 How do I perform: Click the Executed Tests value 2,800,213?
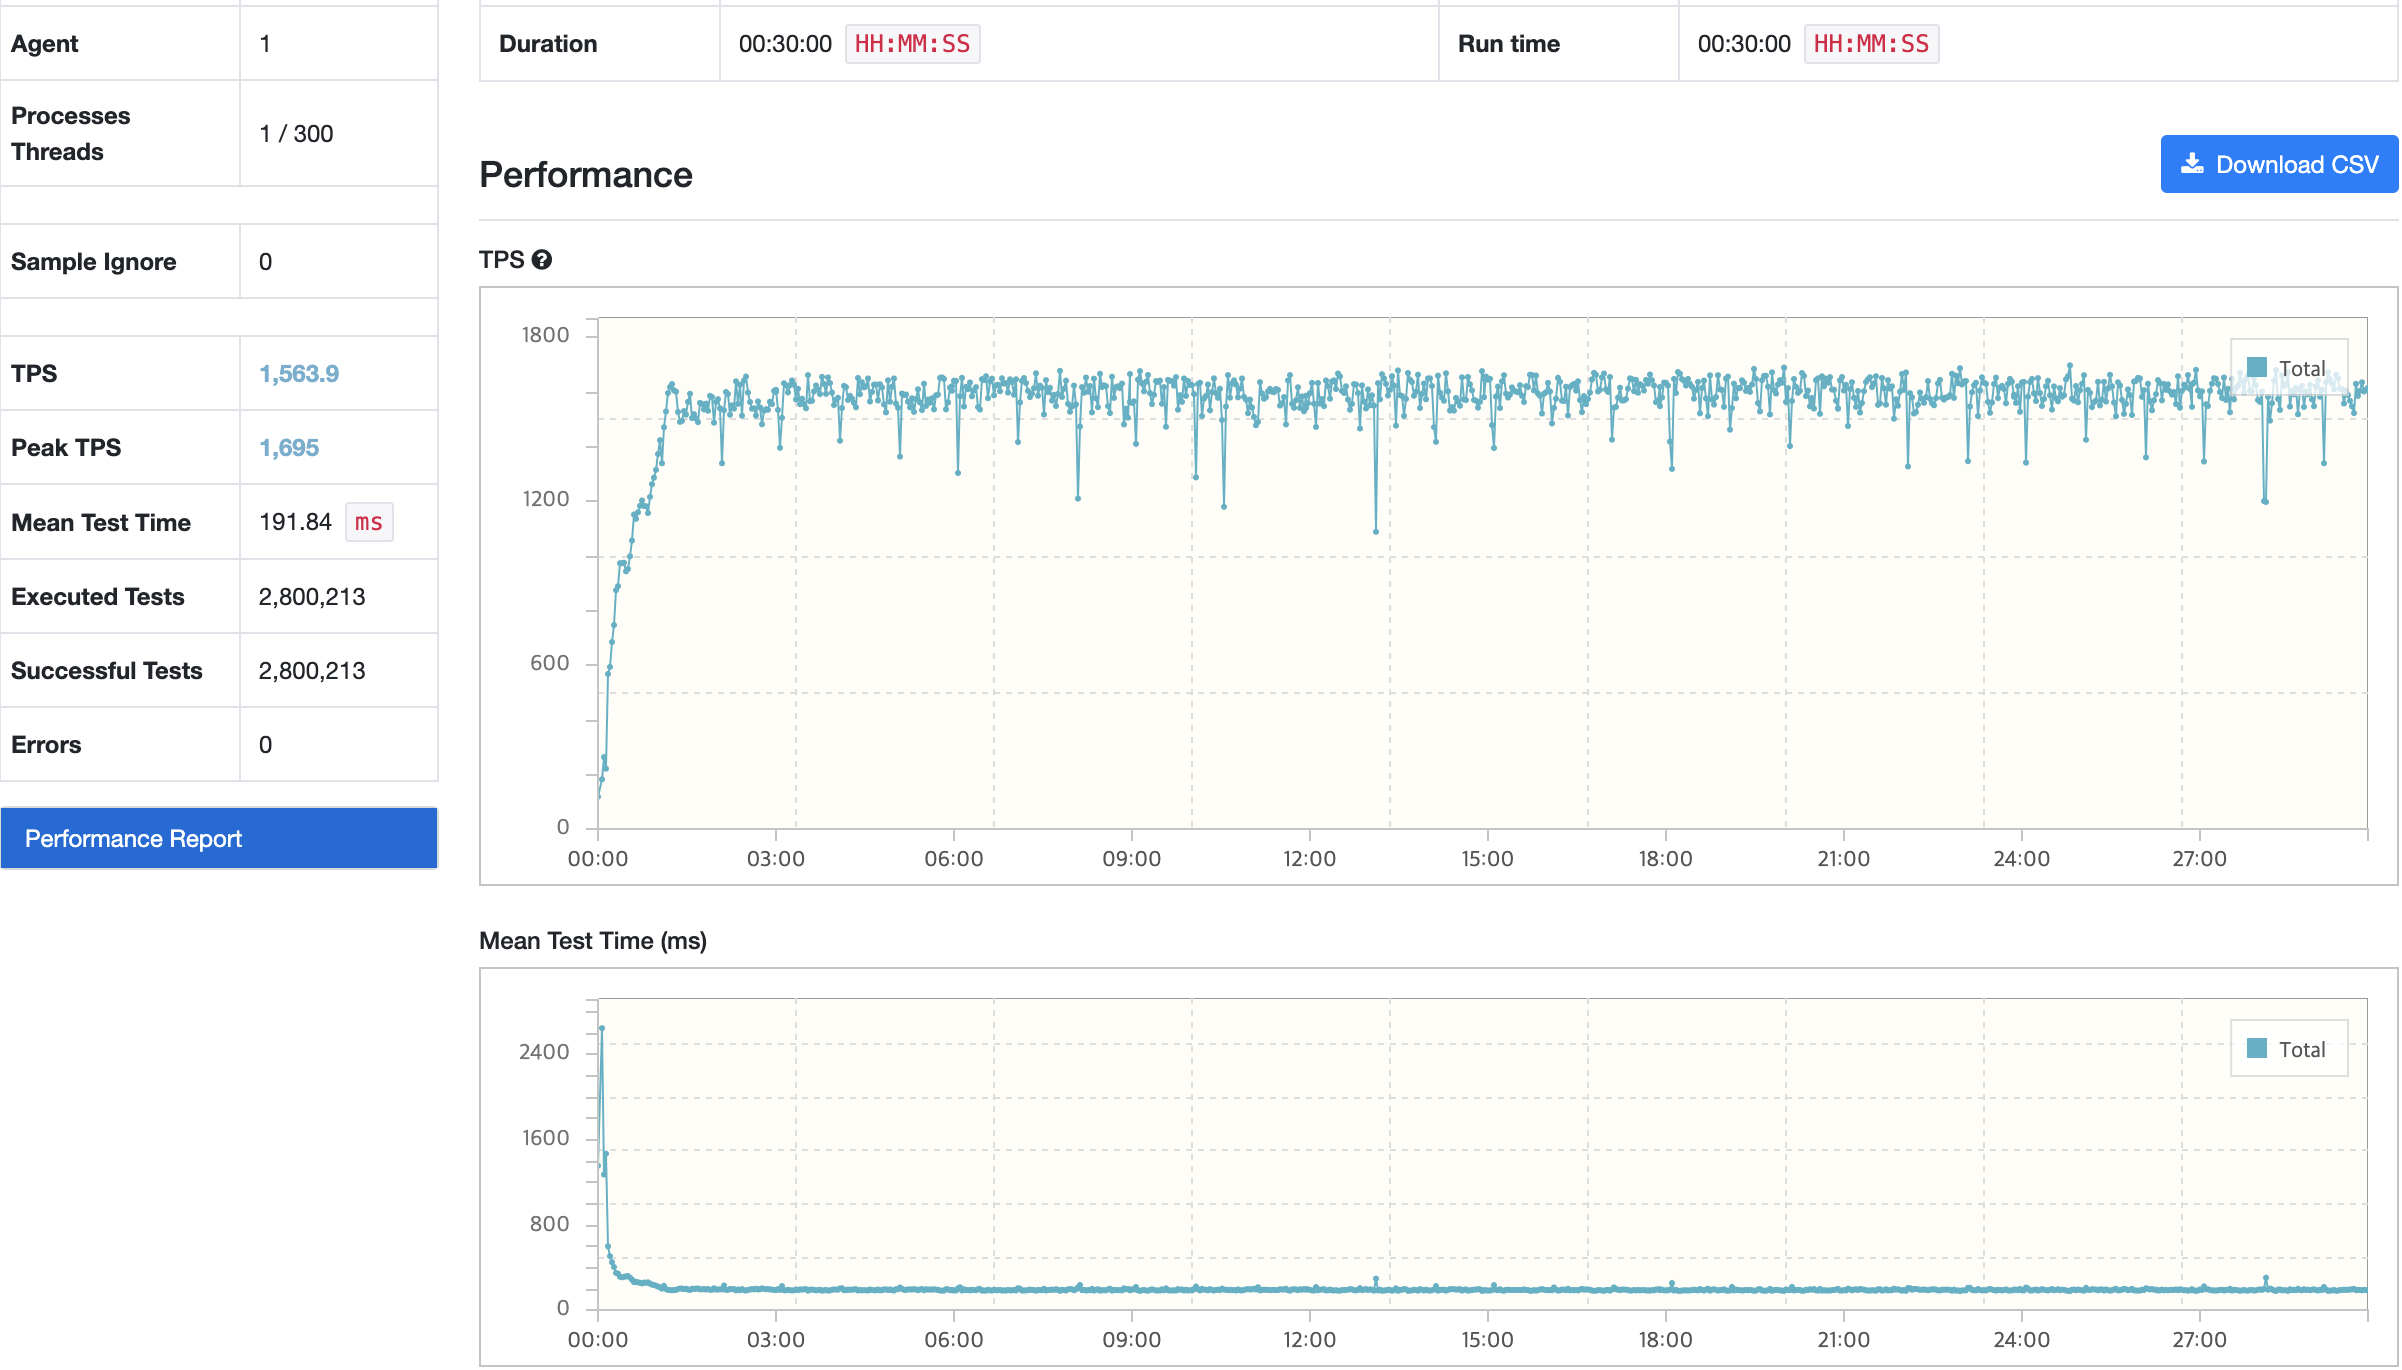pos(312,597)
